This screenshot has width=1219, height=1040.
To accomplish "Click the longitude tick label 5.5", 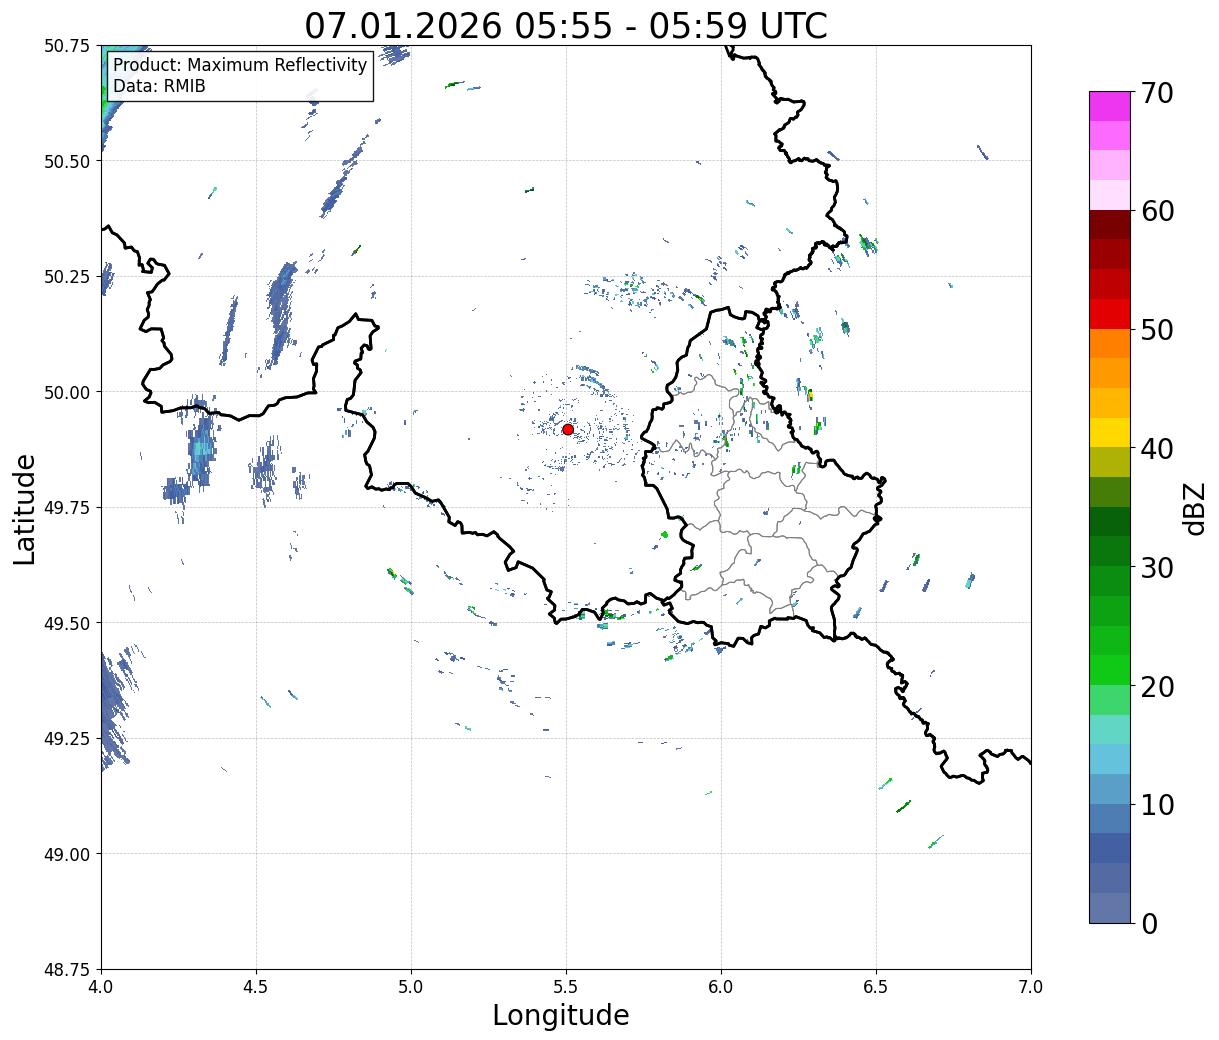I will [566, 986].
